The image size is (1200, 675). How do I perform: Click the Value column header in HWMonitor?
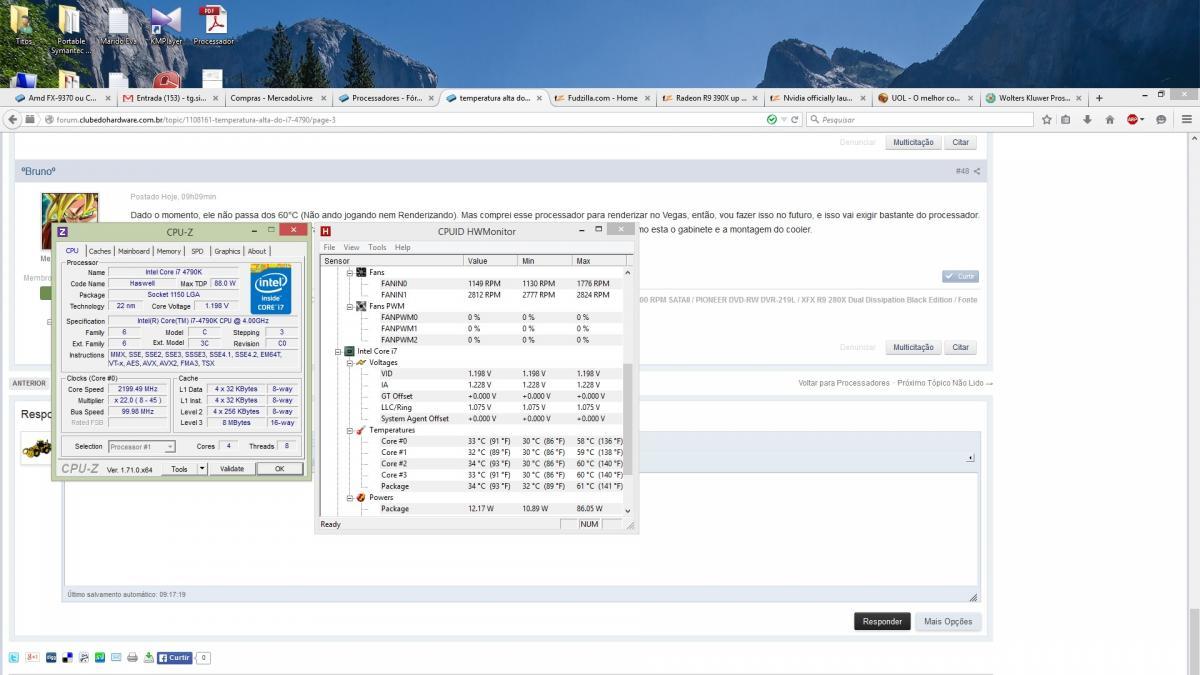click(x=492, y=260)
